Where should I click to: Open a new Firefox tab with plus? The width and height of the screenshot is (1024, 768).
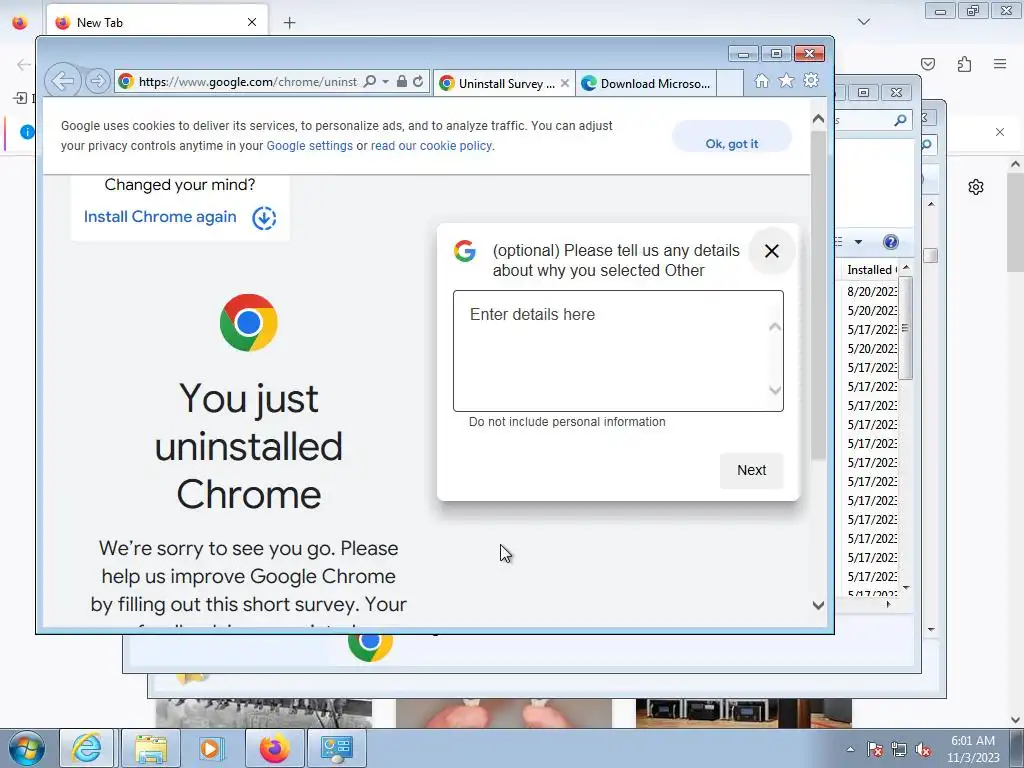coord(289,23)
